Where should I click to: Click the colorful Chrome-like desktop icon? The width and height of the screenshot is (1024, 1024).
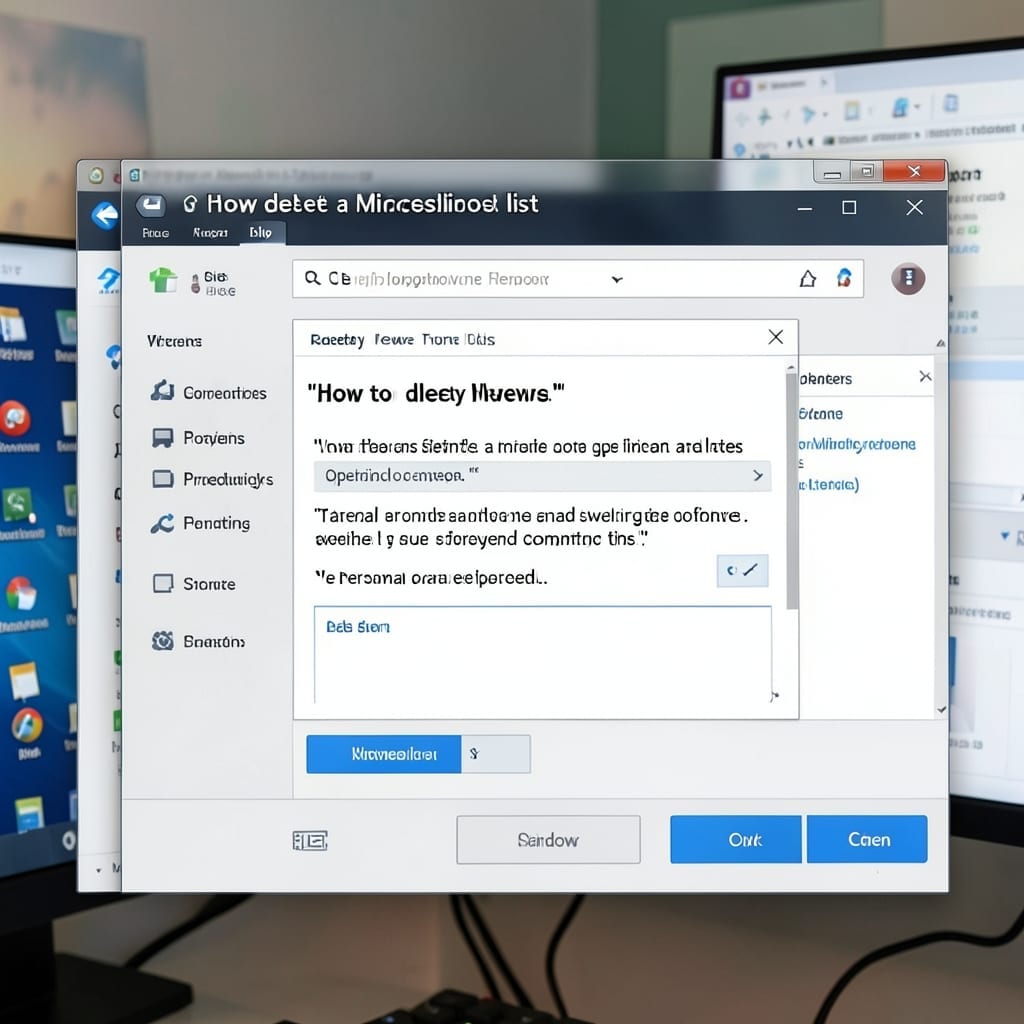click(22, 594)
